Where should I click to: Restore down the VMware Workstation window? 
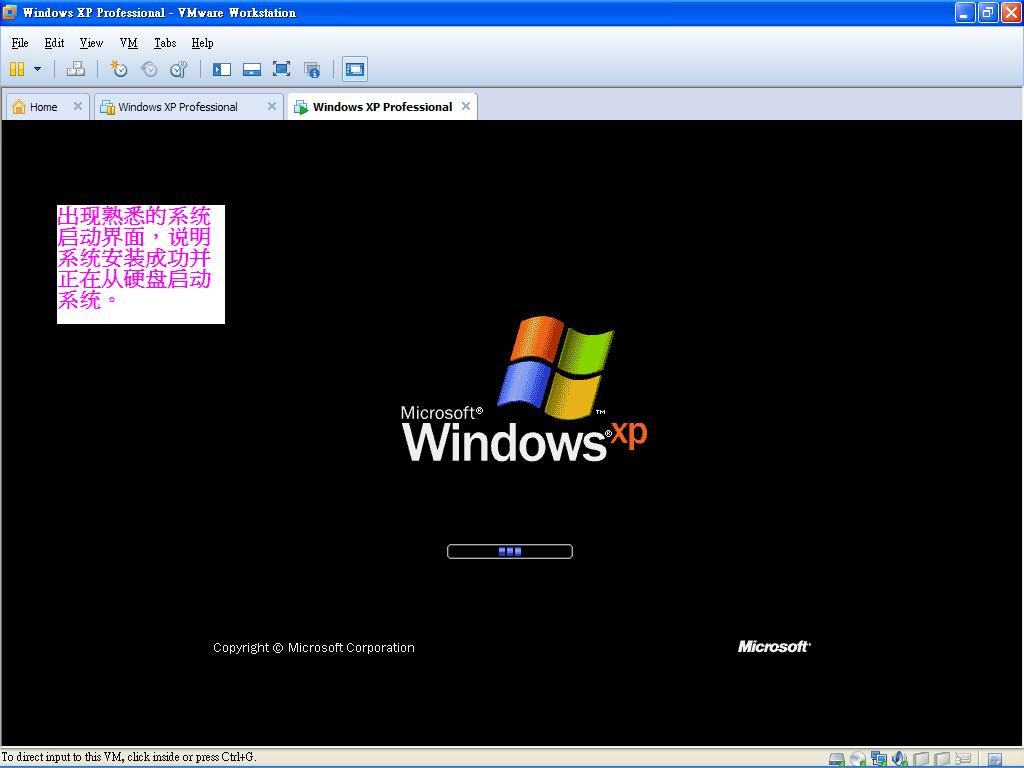click(x=988, y=12)
